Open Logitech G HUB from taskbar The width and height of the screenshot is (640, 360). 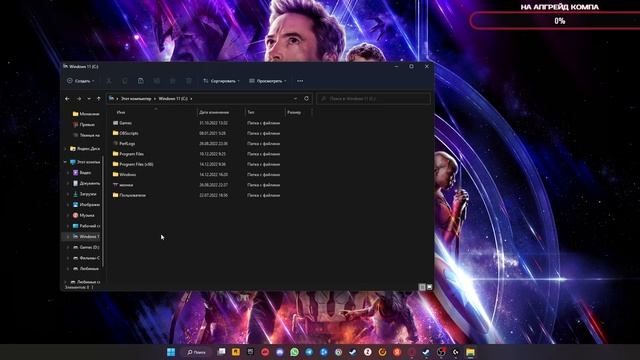coord(456,352)
